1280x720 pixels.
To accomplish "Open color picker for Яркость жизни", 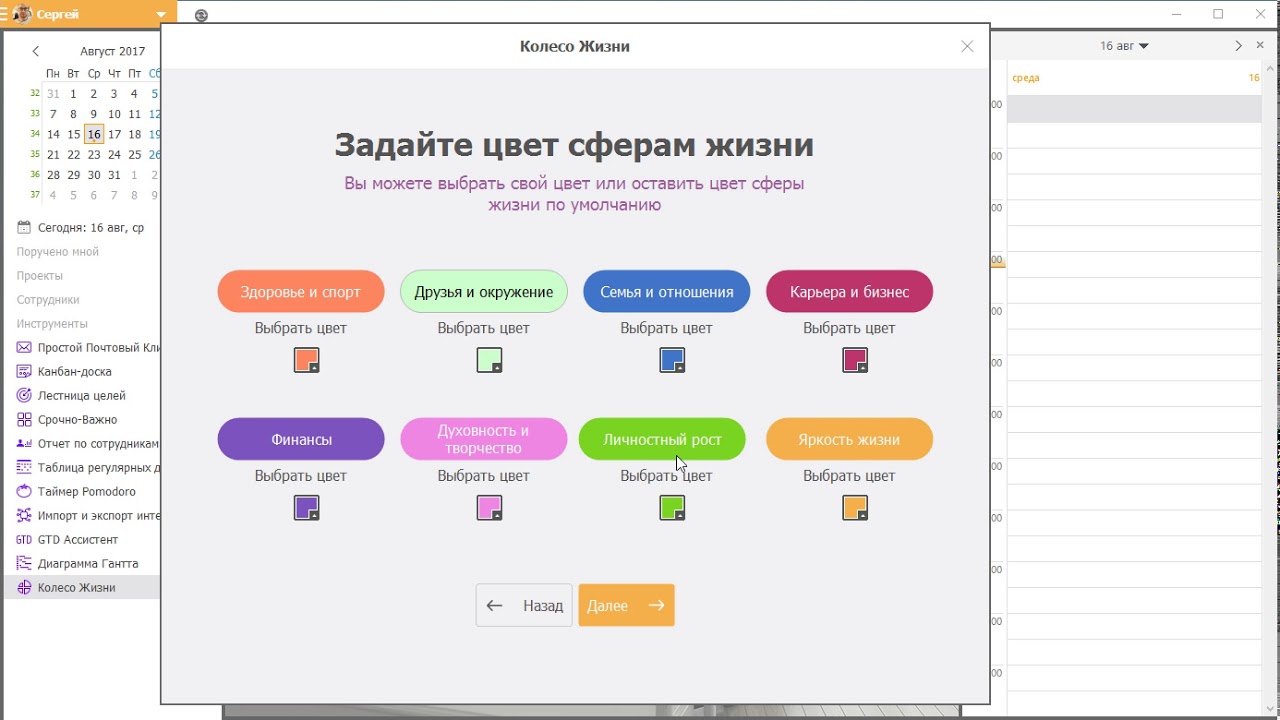I will [854, 508].
